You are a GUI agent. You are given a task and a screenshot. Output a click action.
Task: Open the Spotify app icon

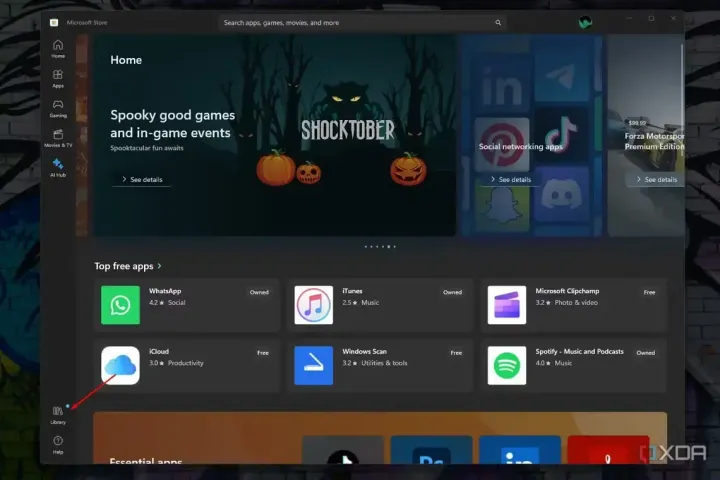pos(507,365)
